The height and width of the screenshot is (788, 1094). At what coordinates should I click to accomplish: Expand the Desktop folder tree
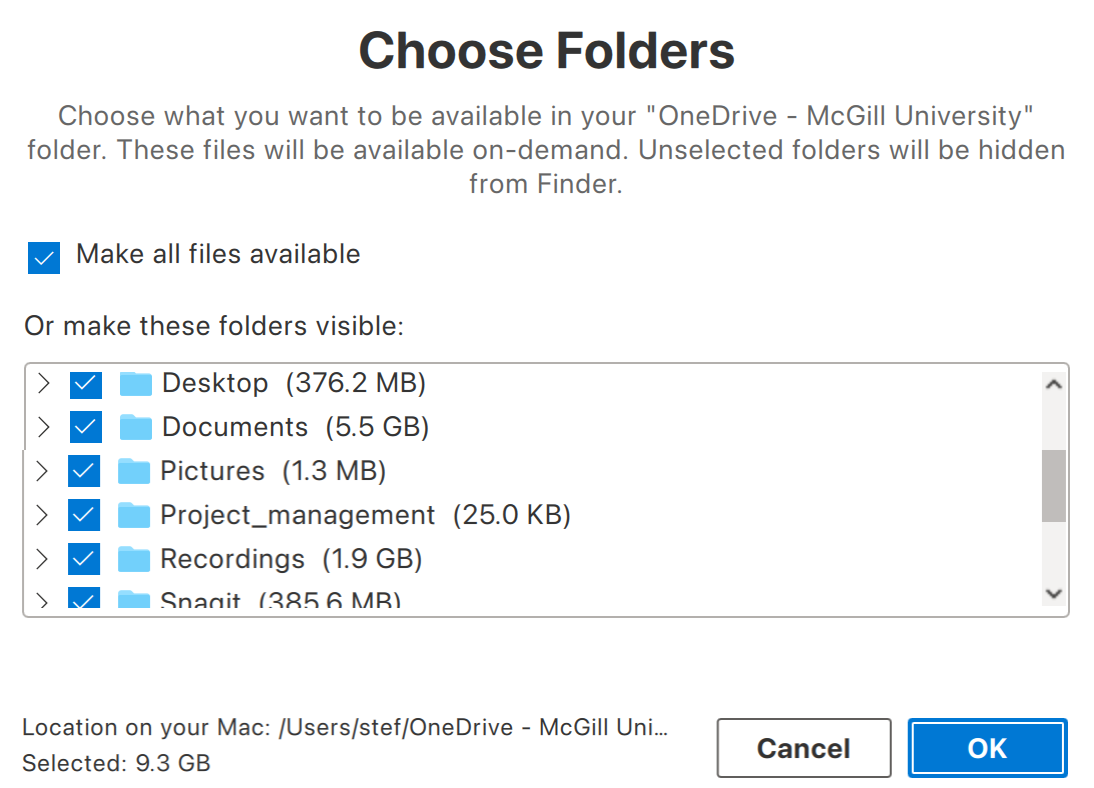pyautogui.click(x=43, y=382)
